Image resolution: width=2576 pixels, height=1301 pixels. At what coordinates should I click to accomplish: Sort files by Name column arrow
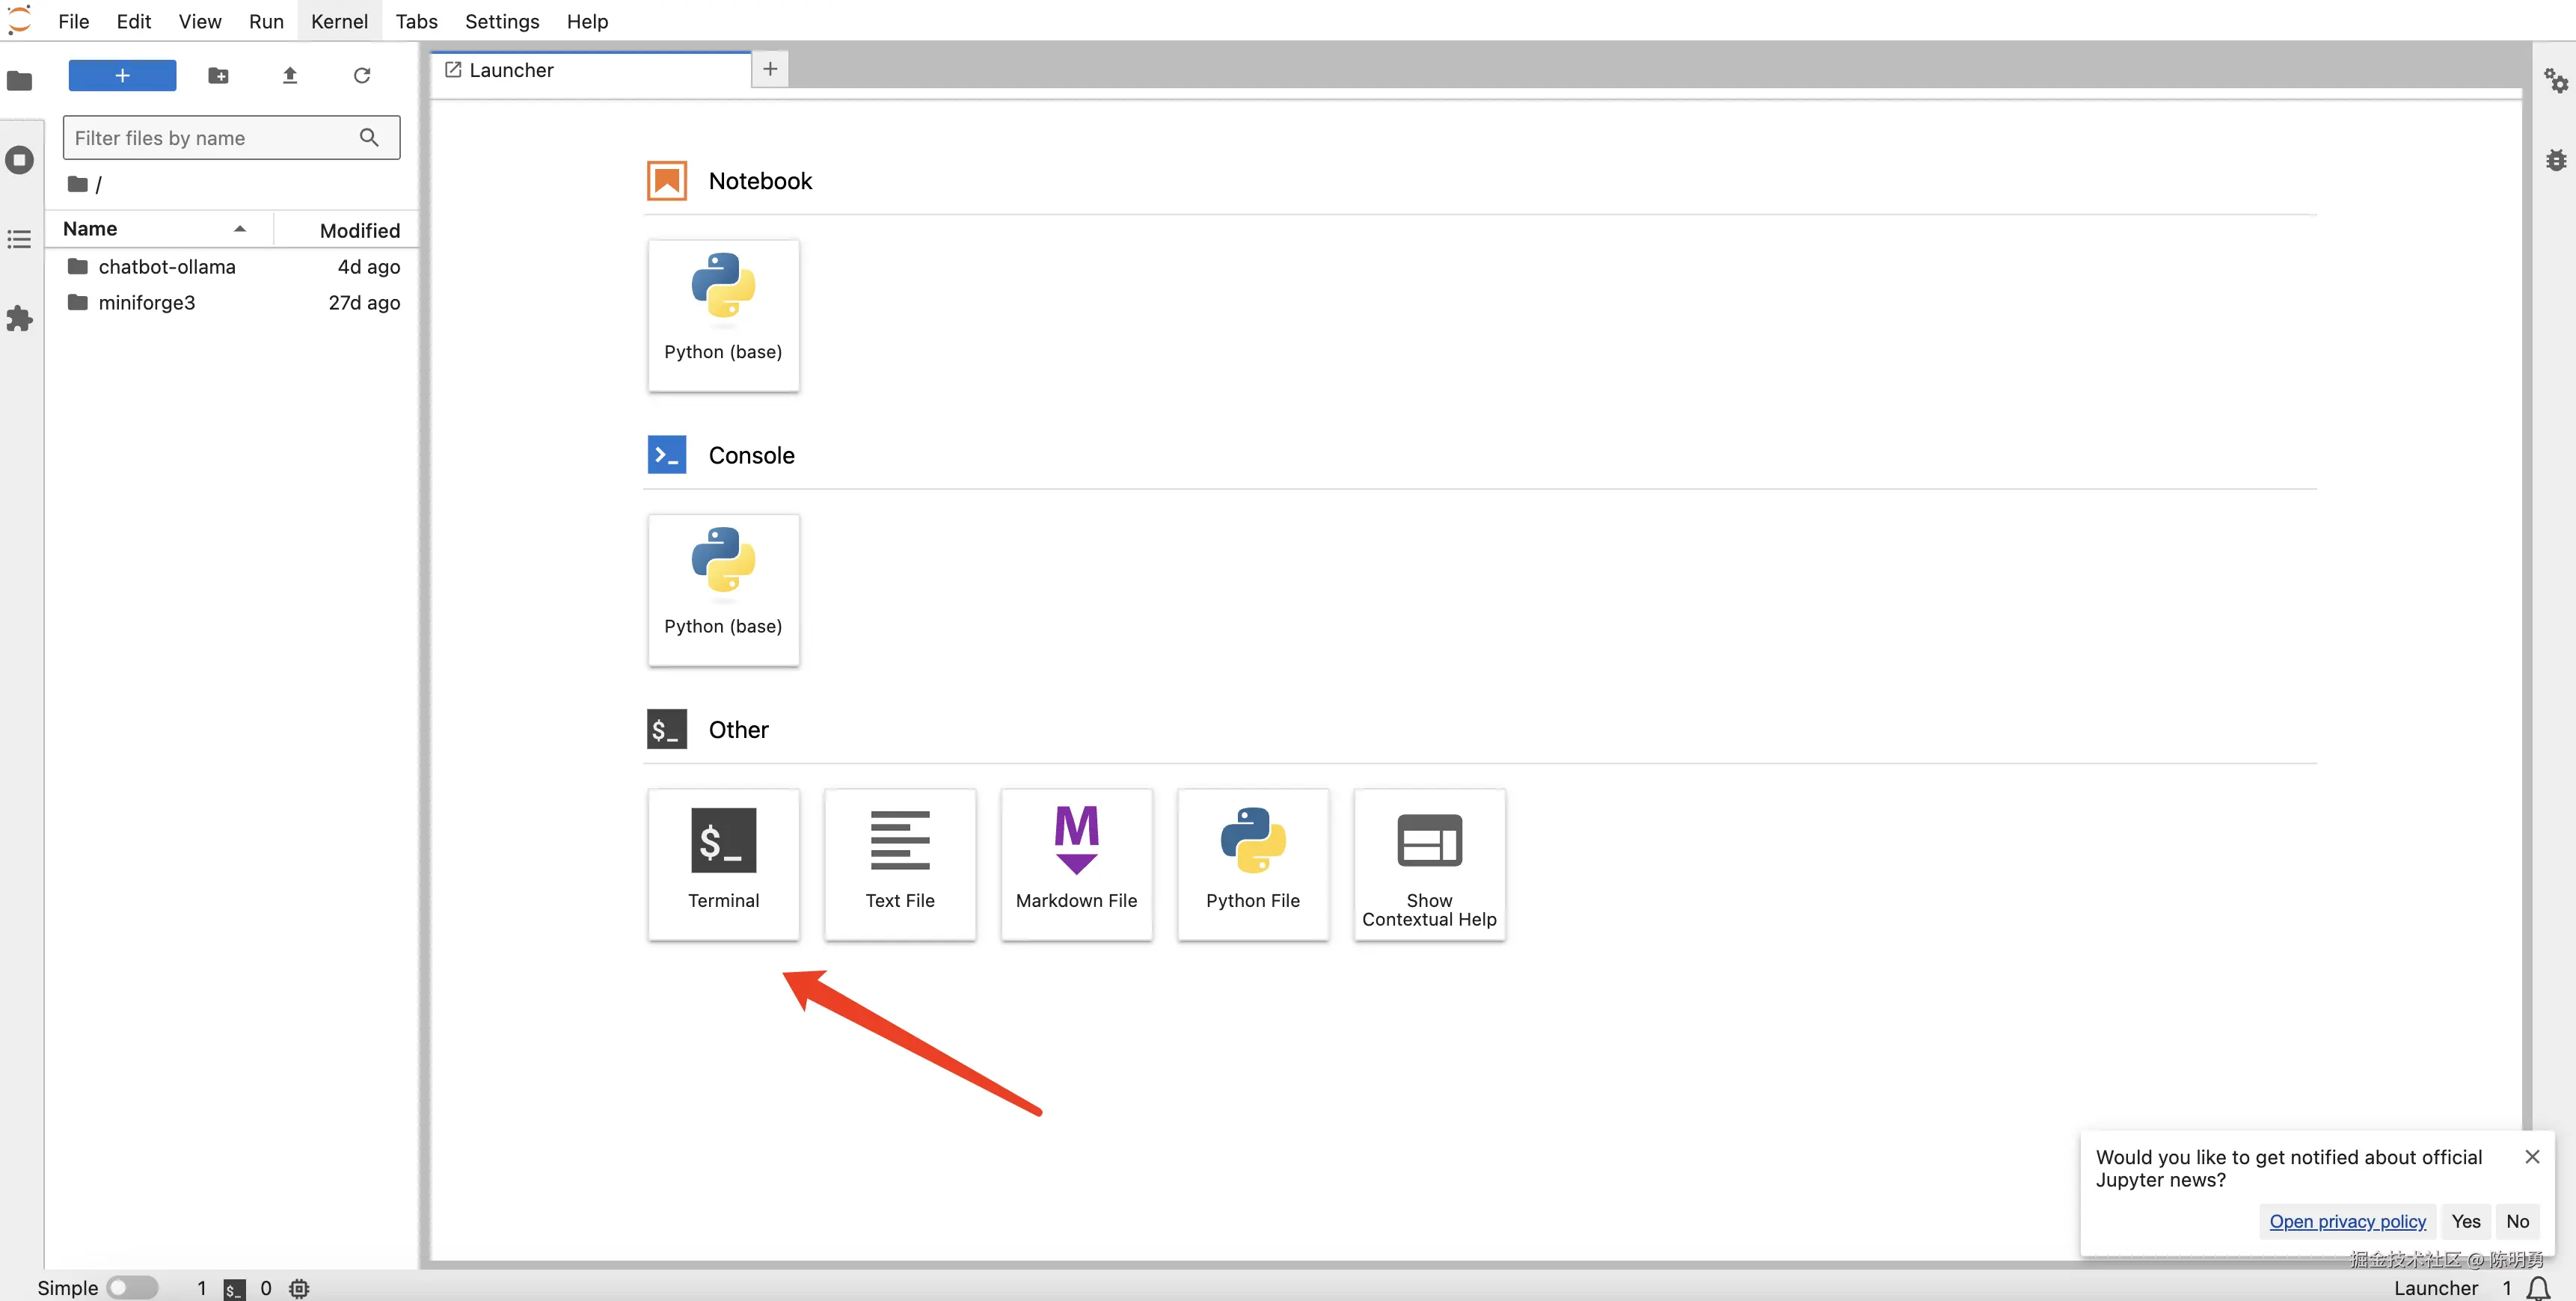point(240,229)
